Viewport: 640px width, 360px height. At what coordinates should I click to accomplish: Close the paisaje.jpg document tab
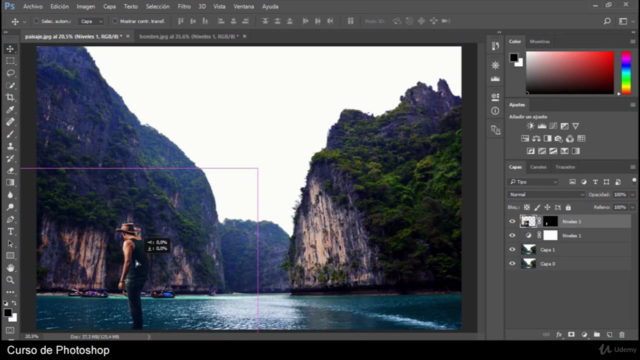128,36
